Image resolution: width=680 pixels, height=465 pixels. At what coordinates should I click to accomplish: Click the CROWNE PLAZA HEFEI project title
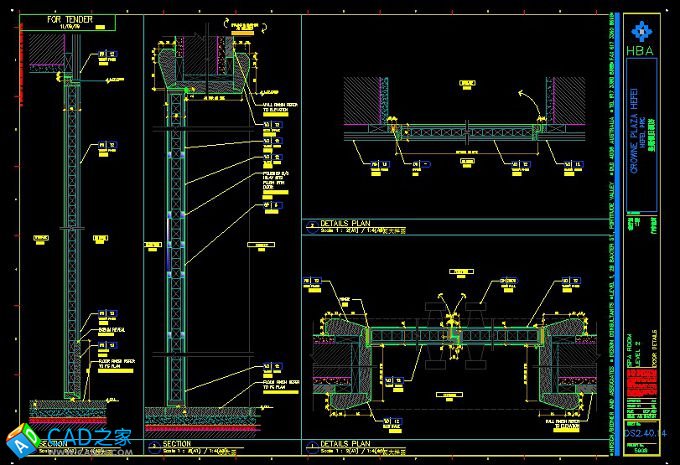(x=635, y=103)
